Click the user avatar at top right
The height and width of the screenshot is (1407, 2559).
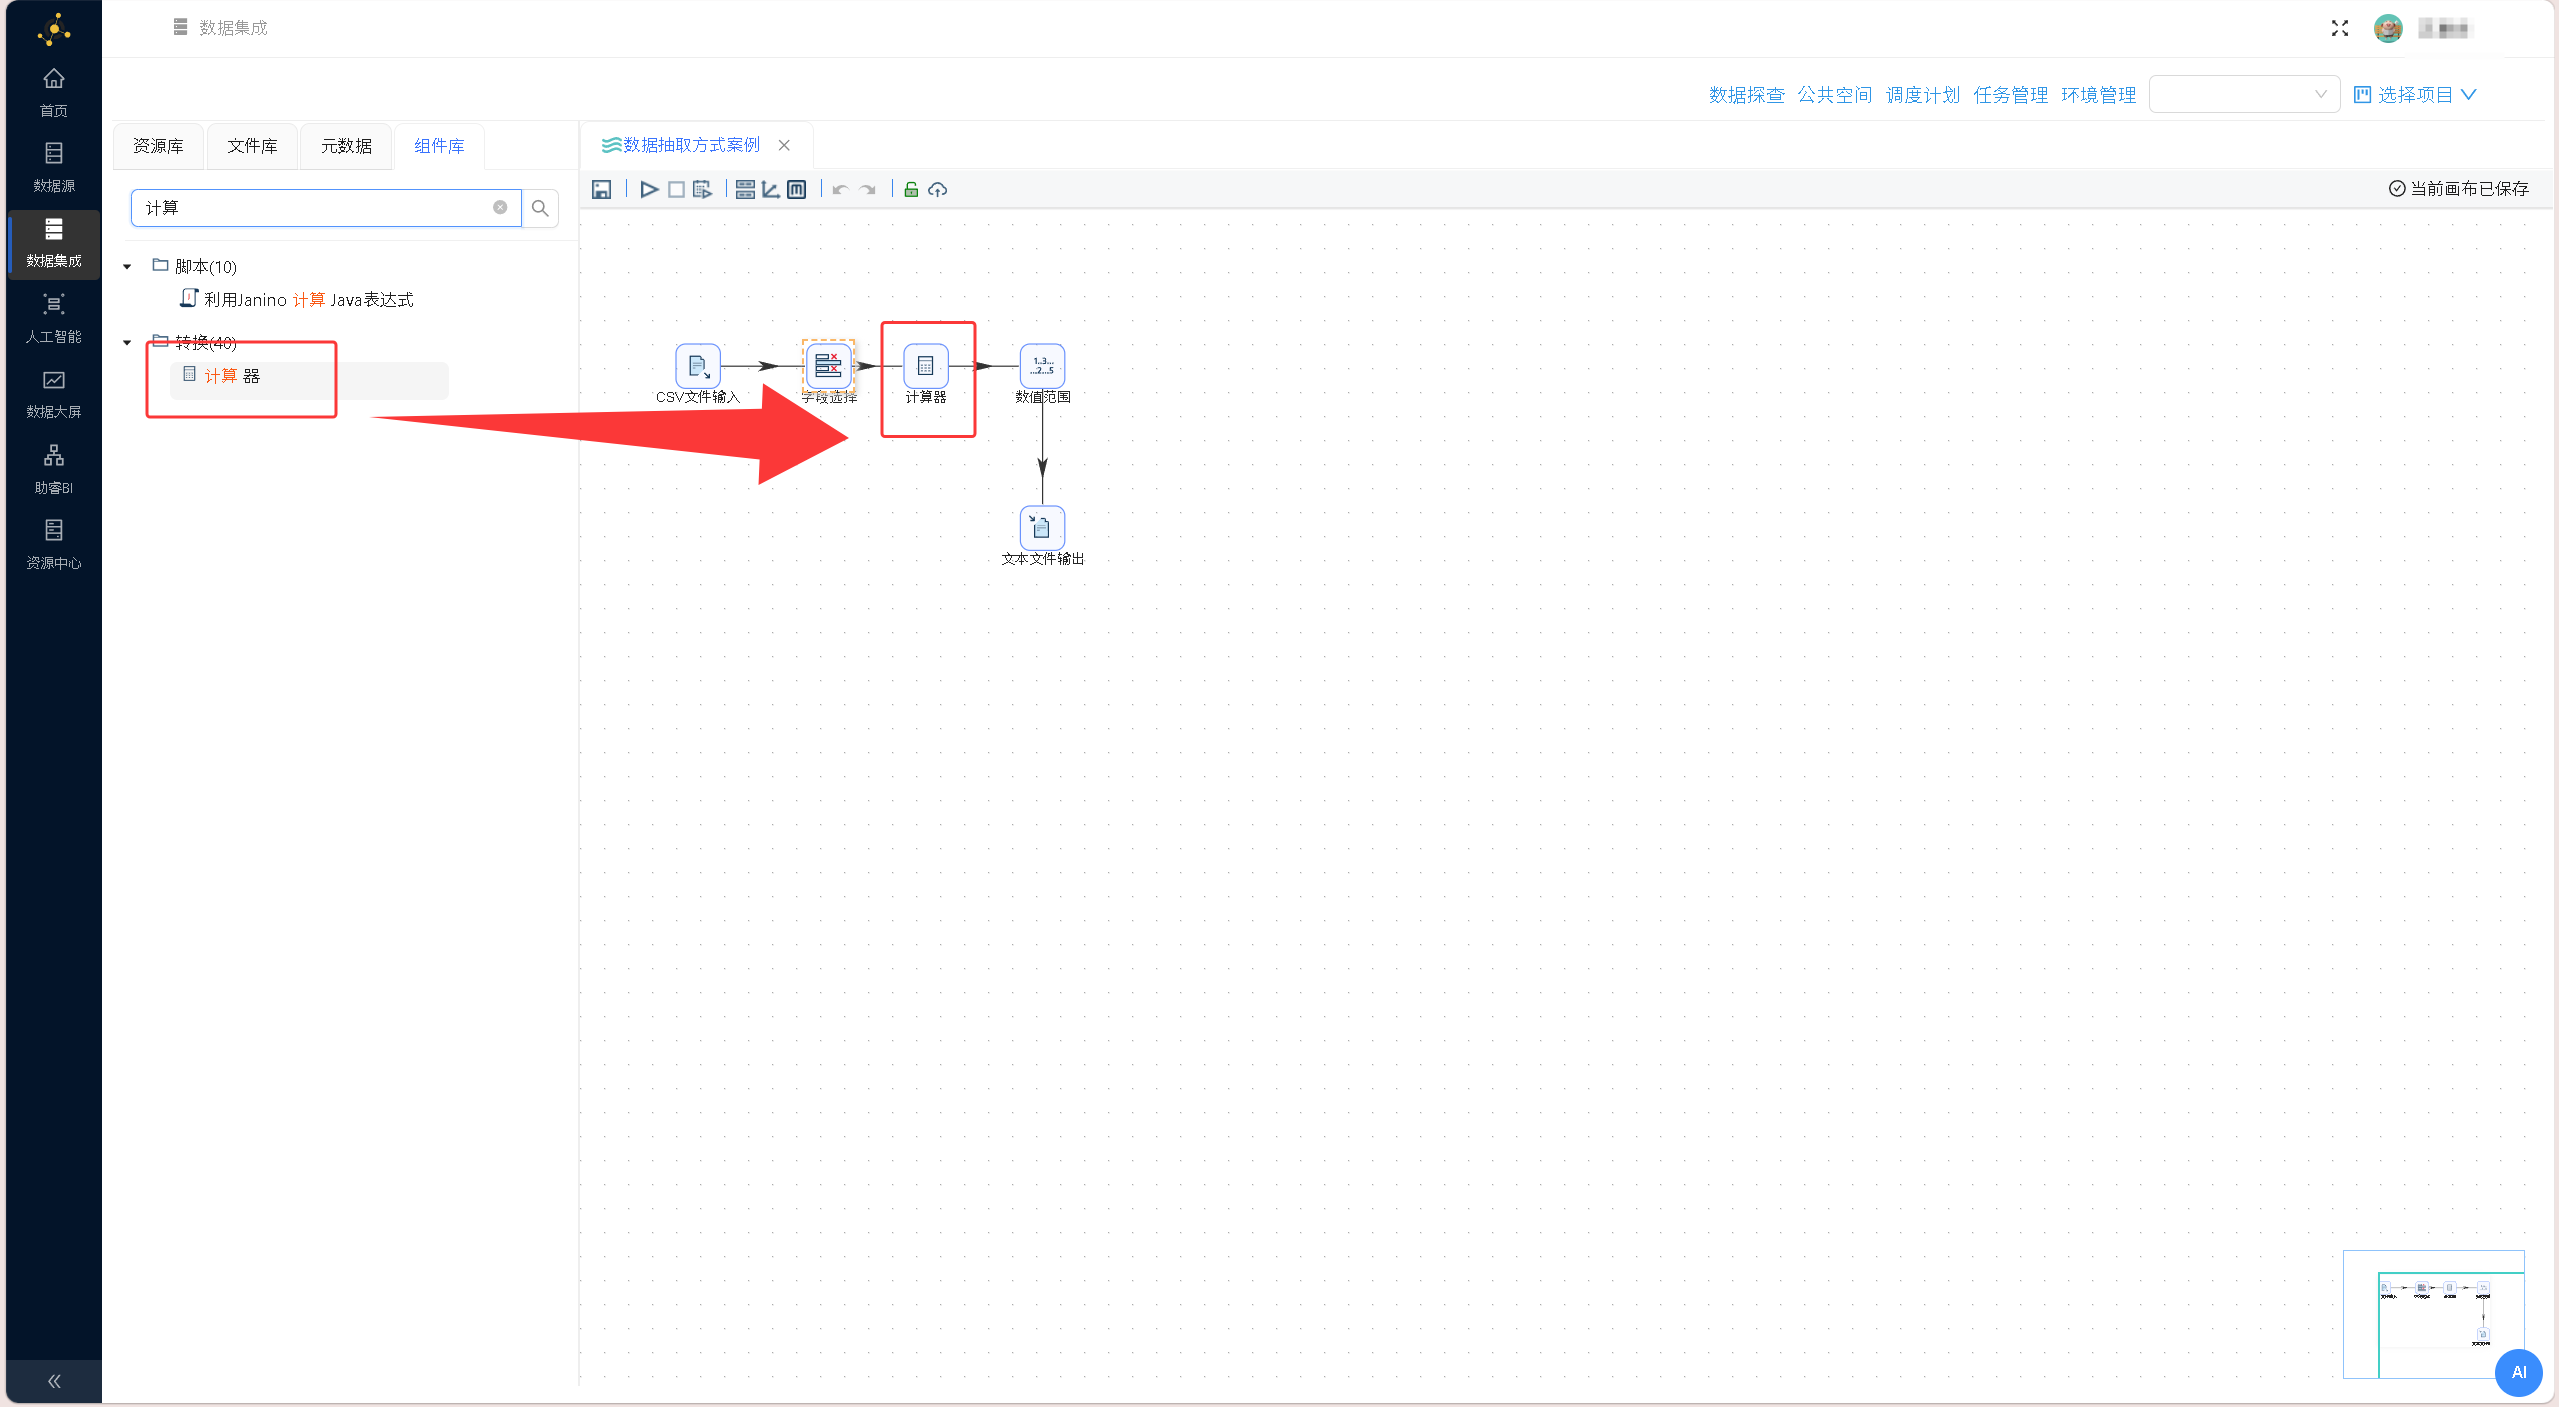(x=2388, y=28)
